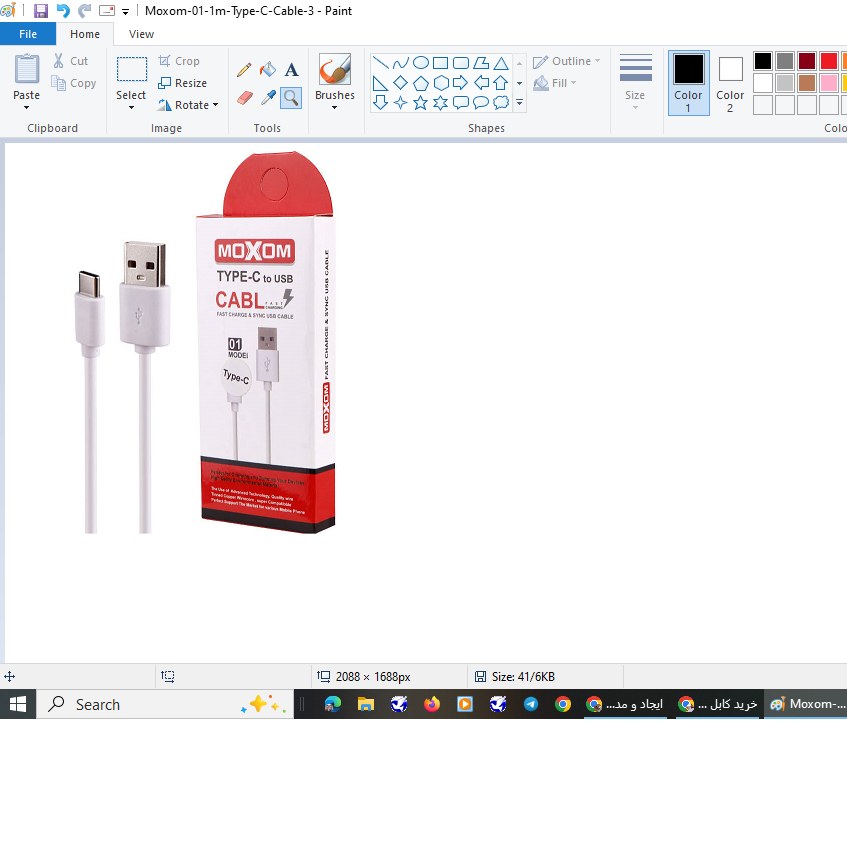This screenshot has width=847, height=847.
Task: Select the Magnifier tool
Action: coord(289,96)
